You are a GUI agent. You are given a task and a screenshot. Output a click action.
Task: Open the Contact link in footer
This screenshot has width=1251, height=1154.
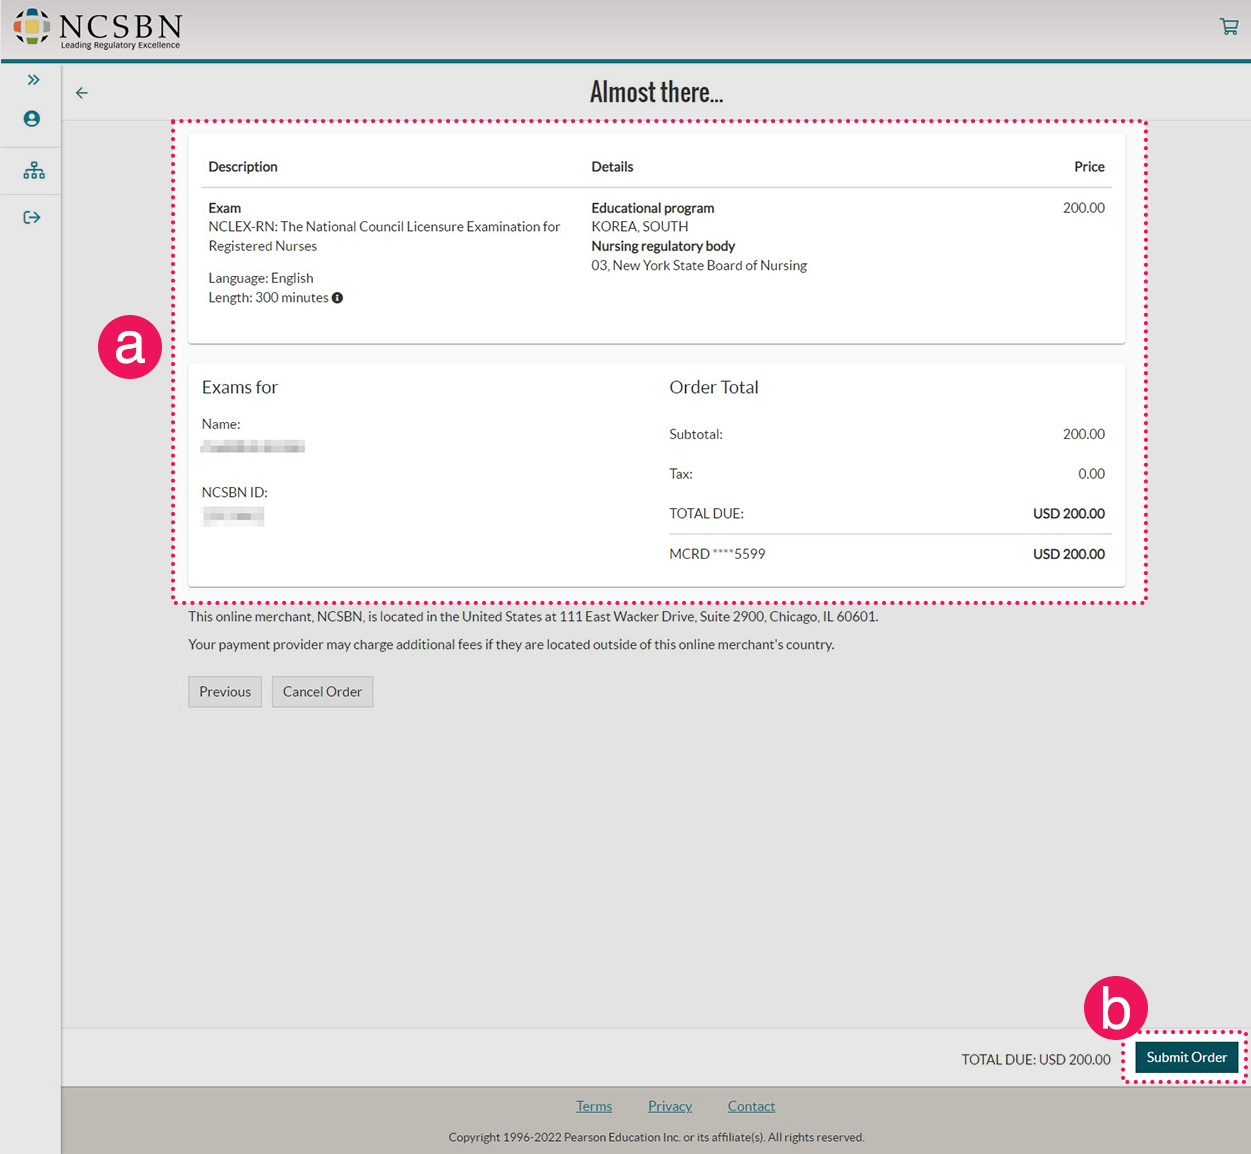click(751, 1106)
